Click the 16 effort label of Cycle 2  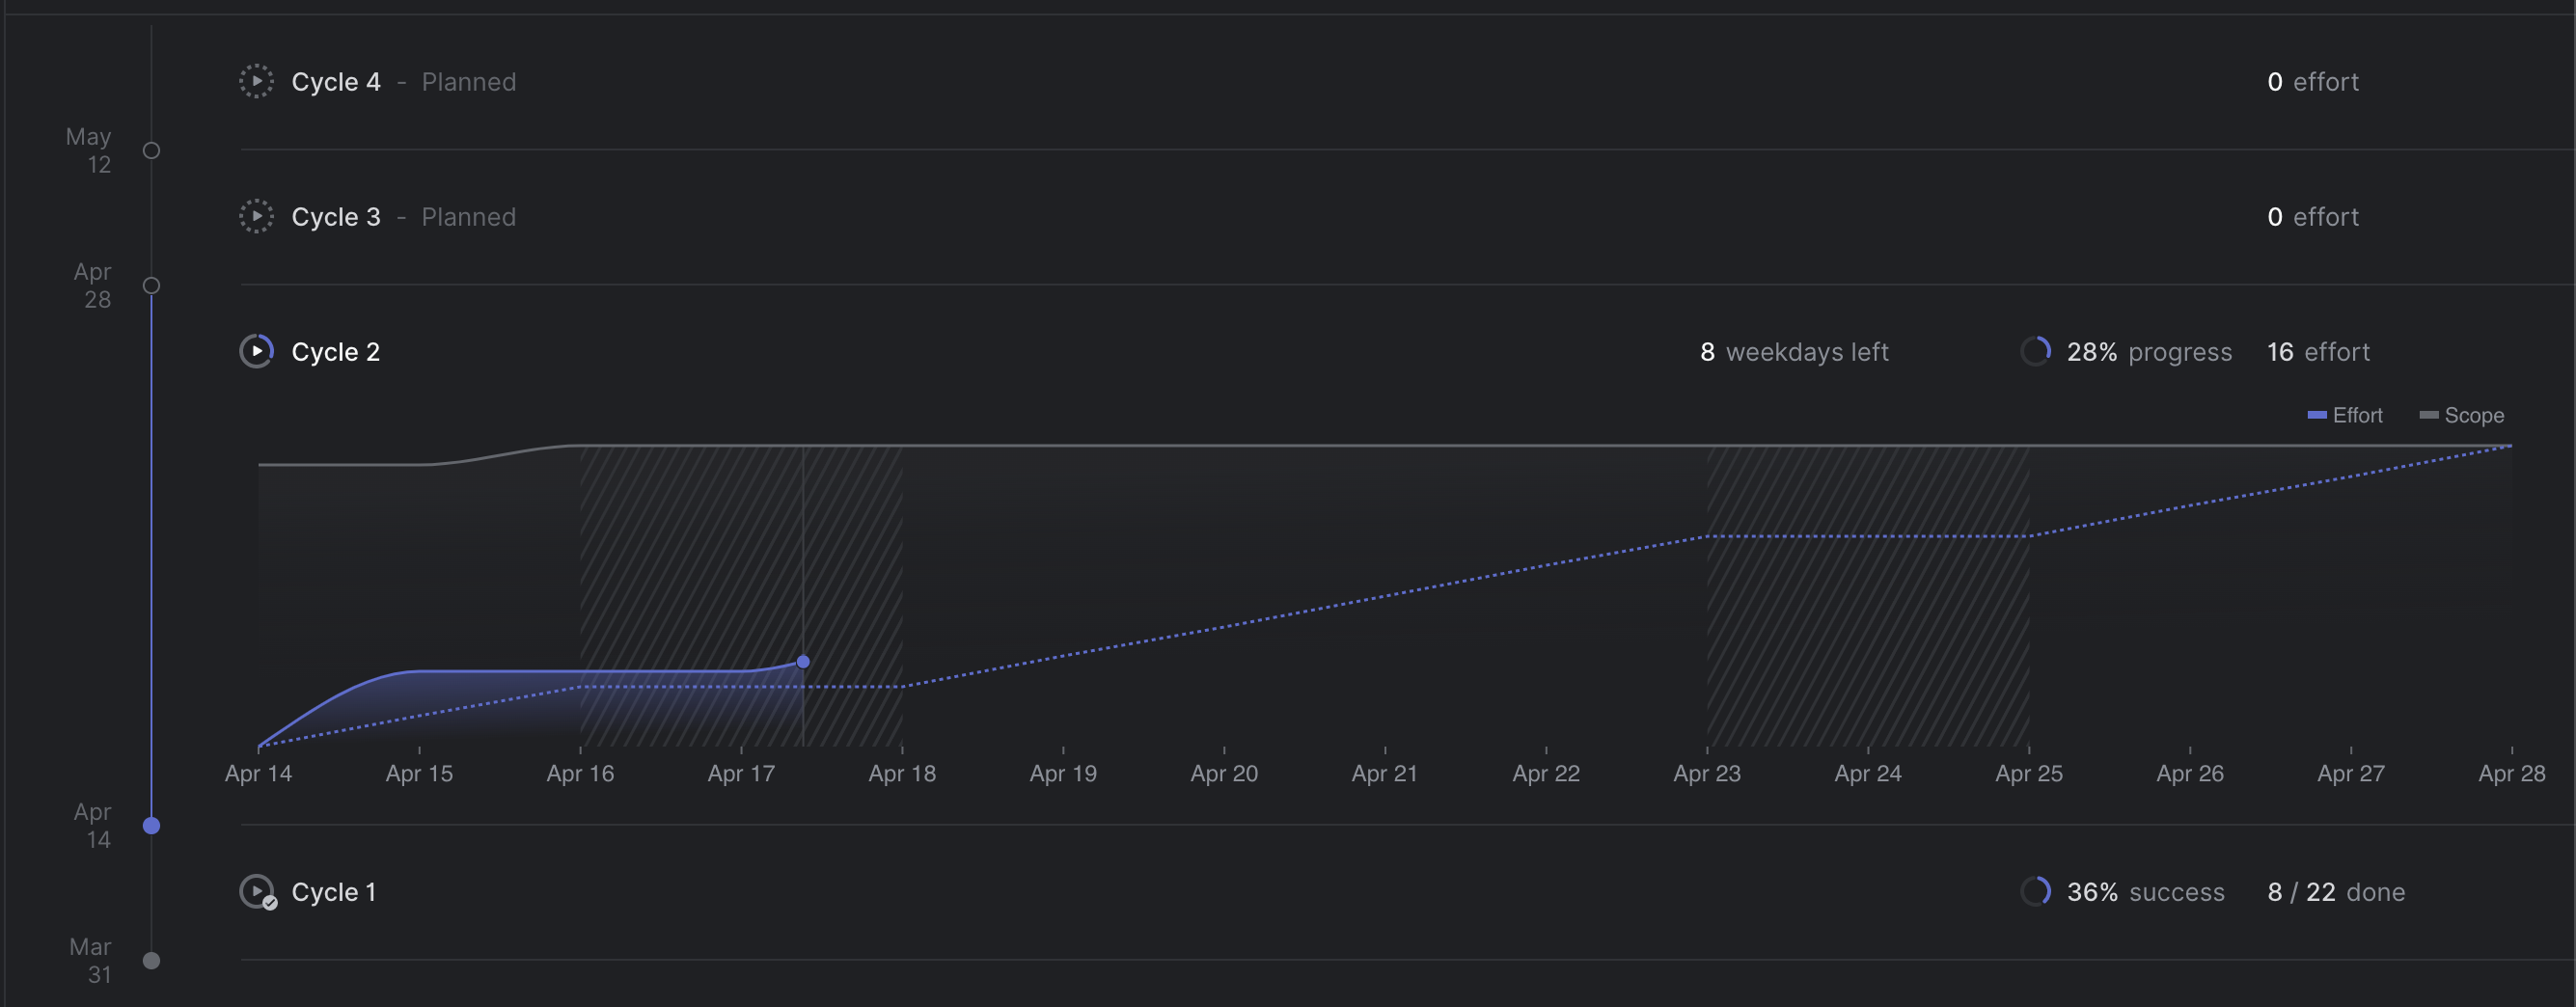coord(2317,352)
